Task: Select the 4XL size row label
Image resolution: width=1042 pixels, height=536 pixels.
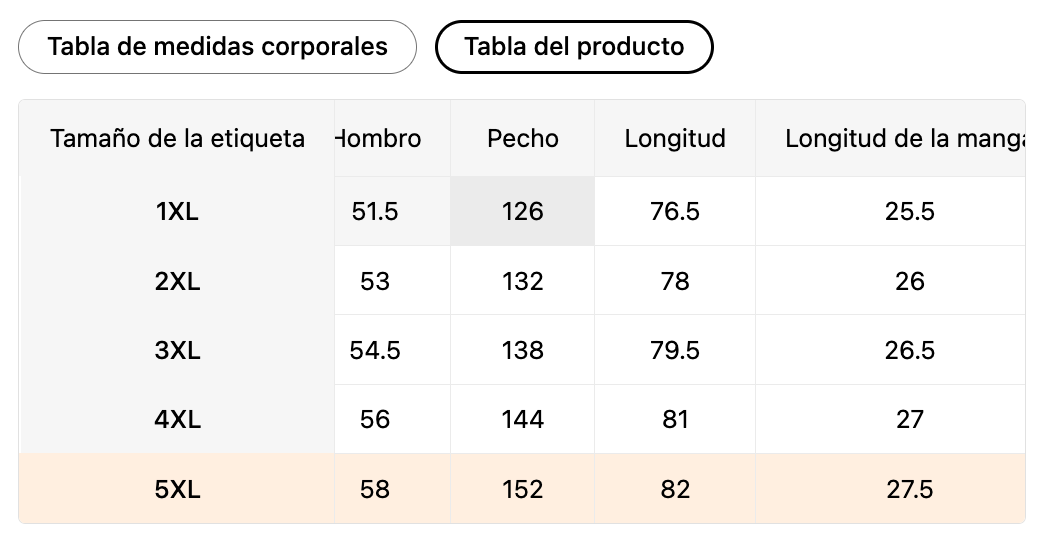Action: click(177, 420)
